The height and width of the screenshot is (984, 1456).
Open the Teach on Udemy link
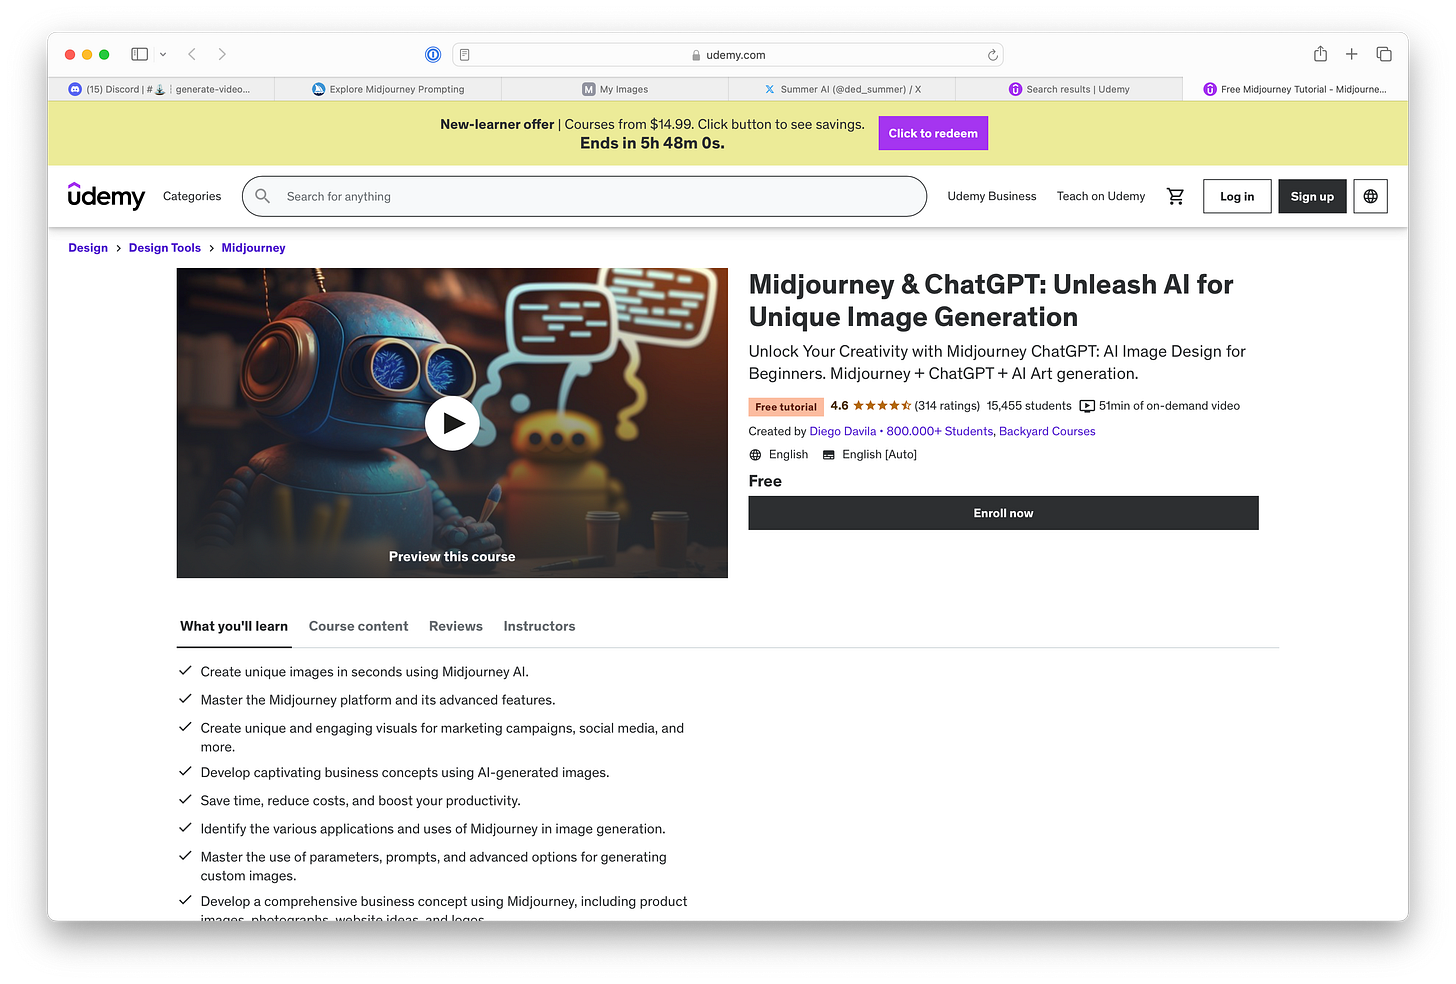pos(1101,196)
